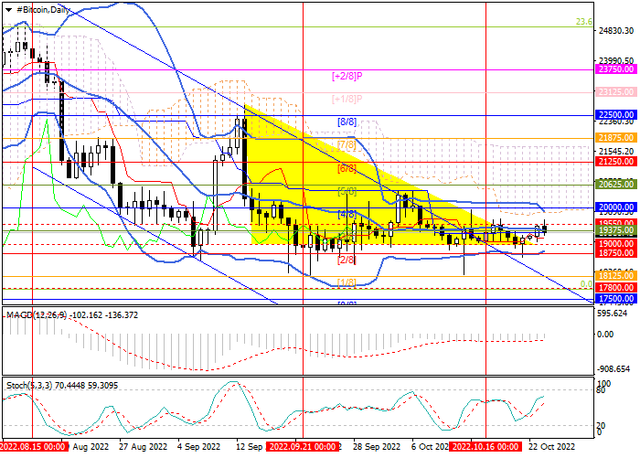Image resolution: width=640 pixels, height=457 pixels.
Task: Select the 17800.00 red price label
Action: click(616, 288)
